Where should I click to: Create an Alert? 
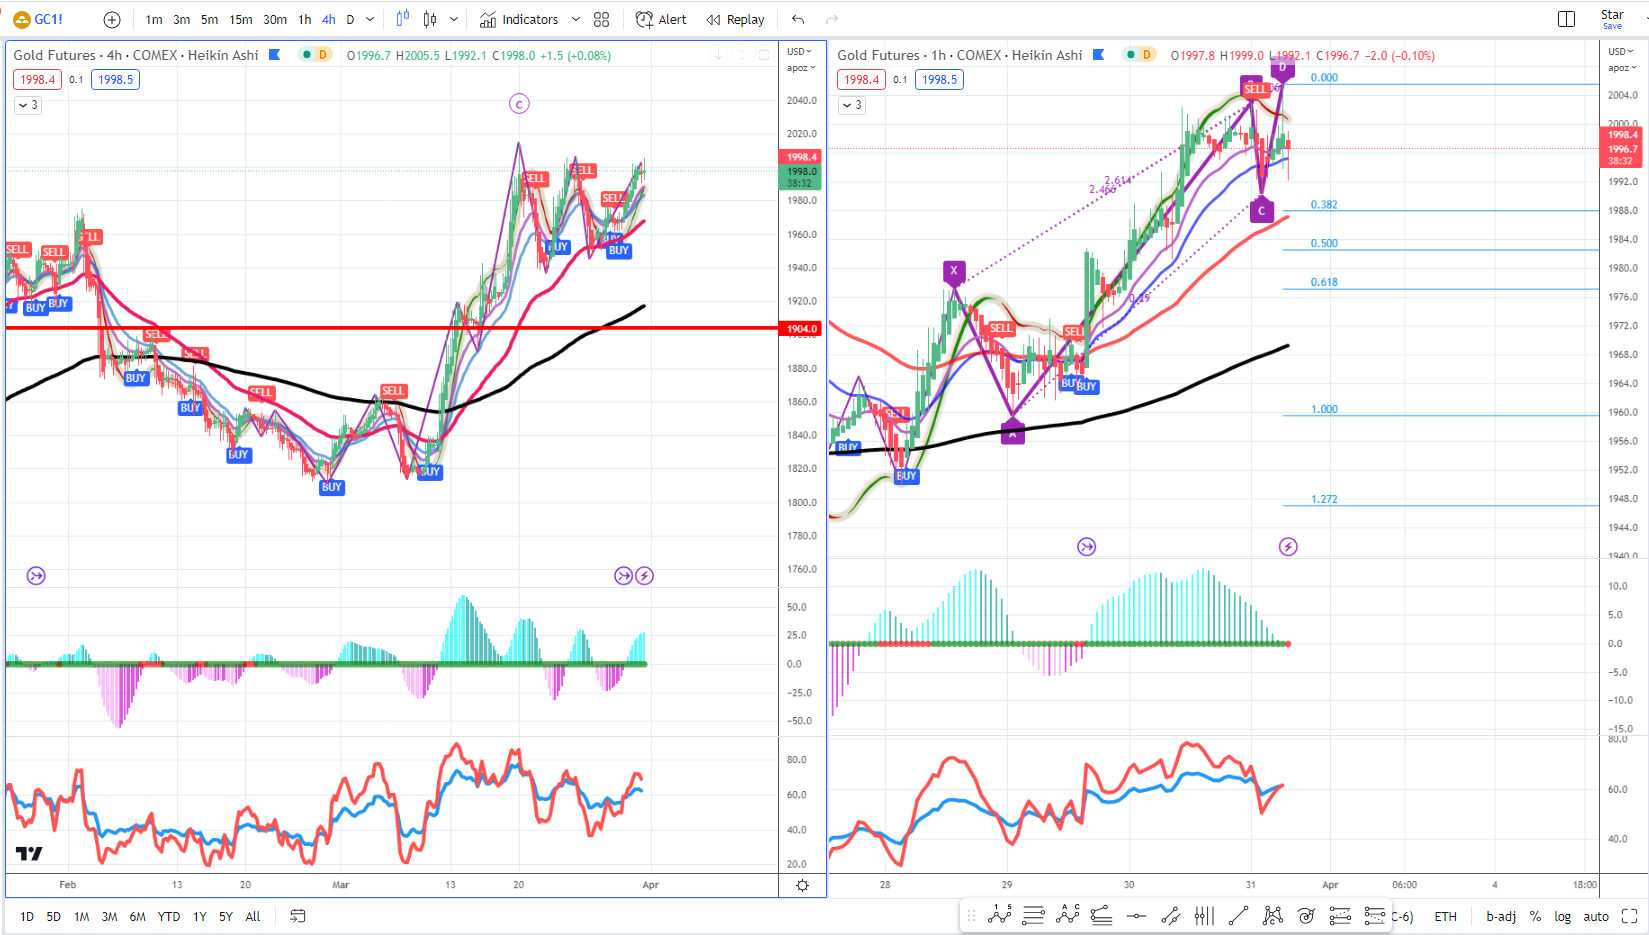[661, 19]
